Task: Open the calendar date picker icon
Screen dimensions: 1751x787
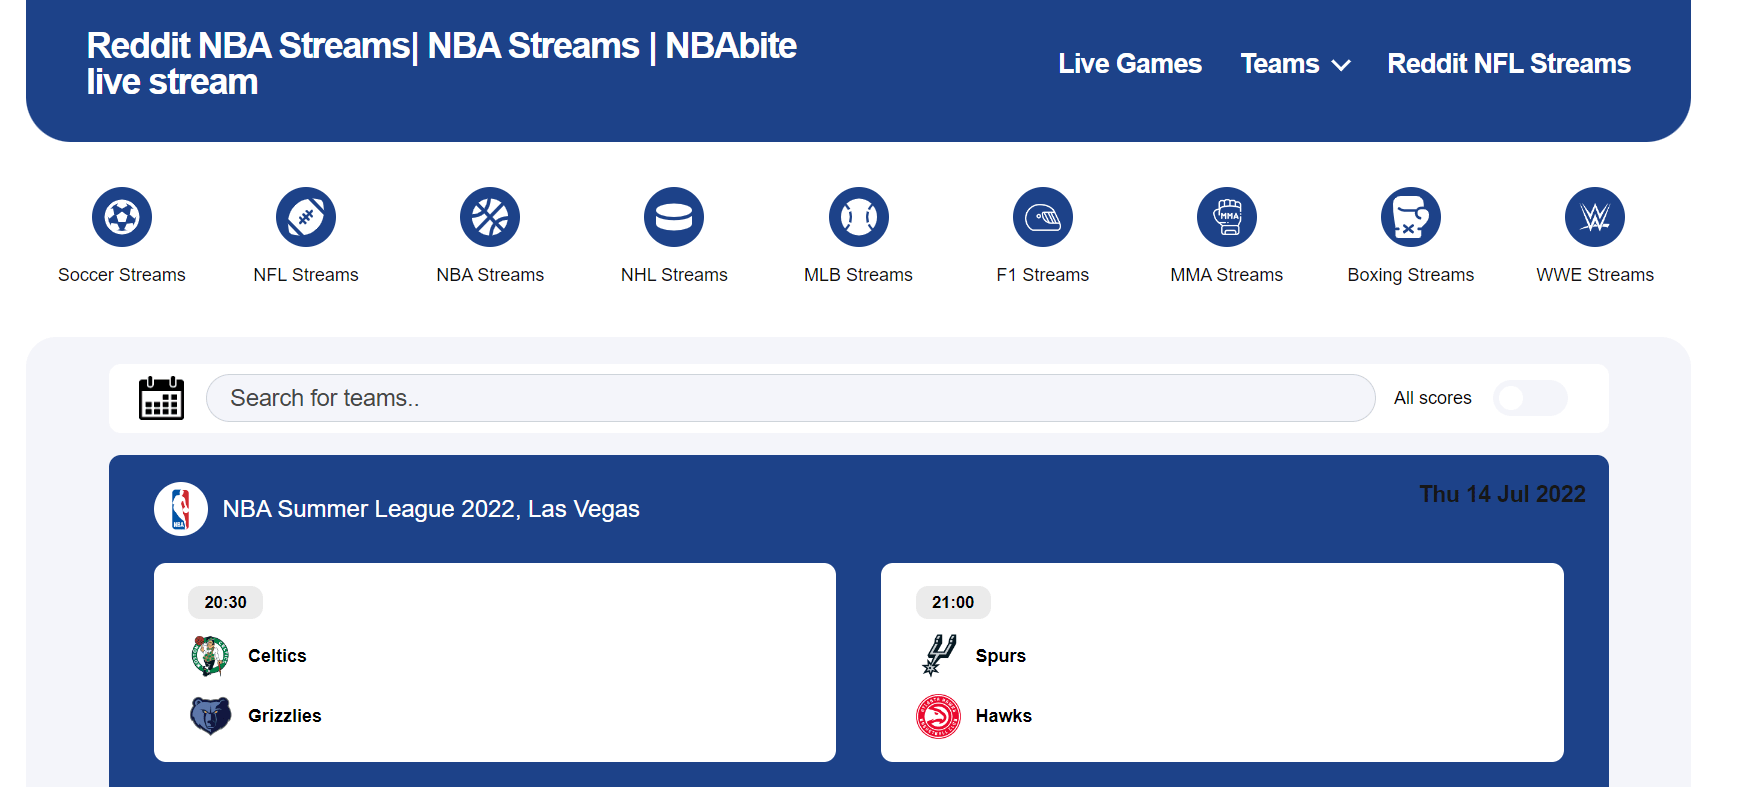Action: point(161,398)
